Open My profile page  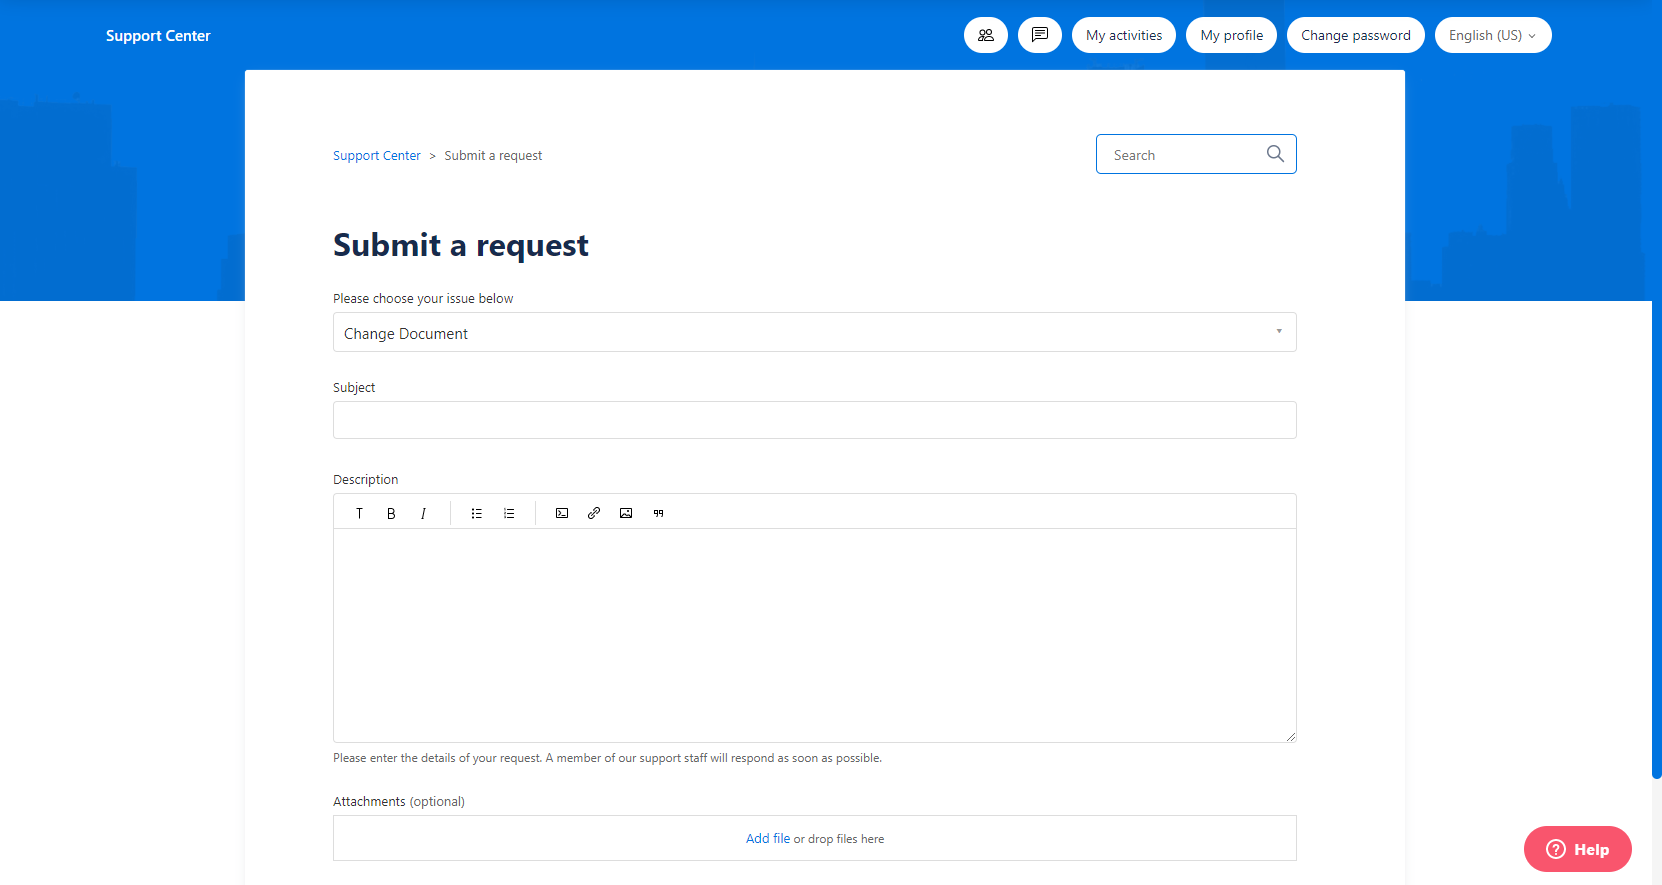(1231, 35)
